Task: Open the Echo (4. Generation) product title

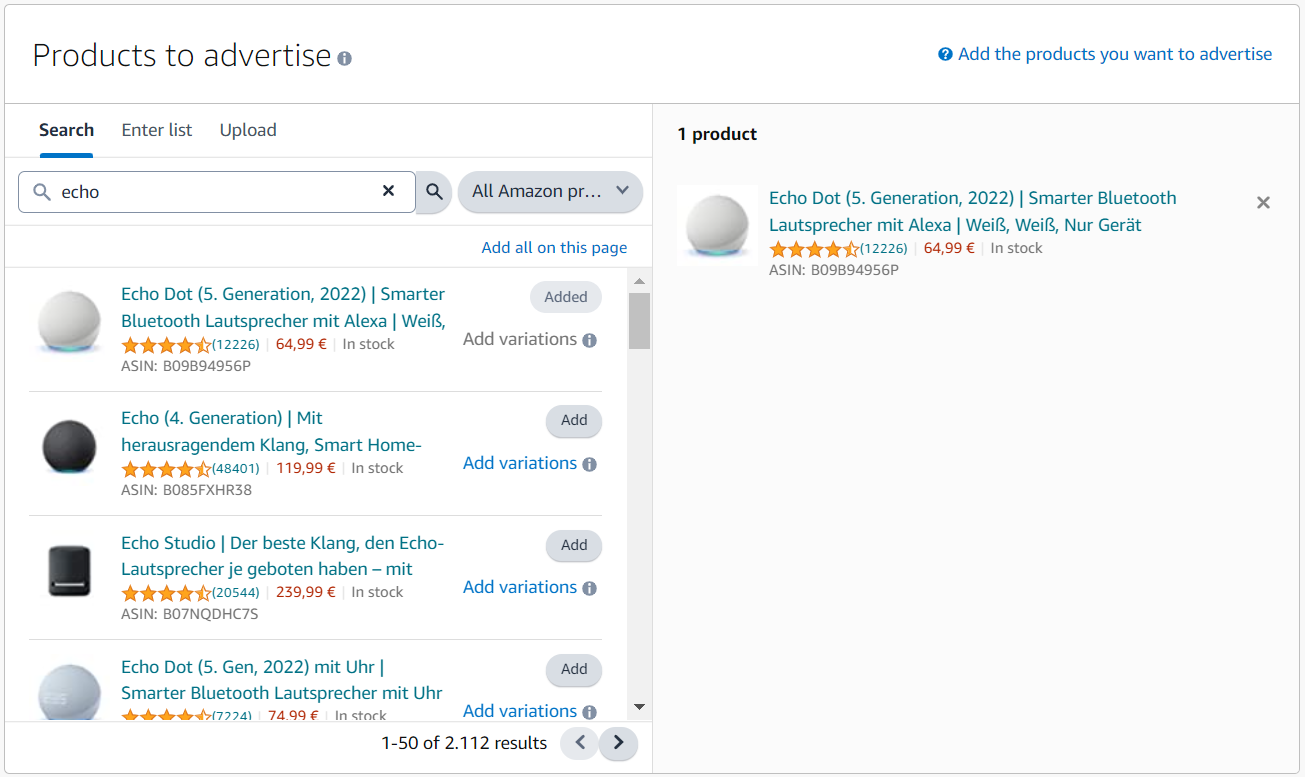Action: point(271,431)
